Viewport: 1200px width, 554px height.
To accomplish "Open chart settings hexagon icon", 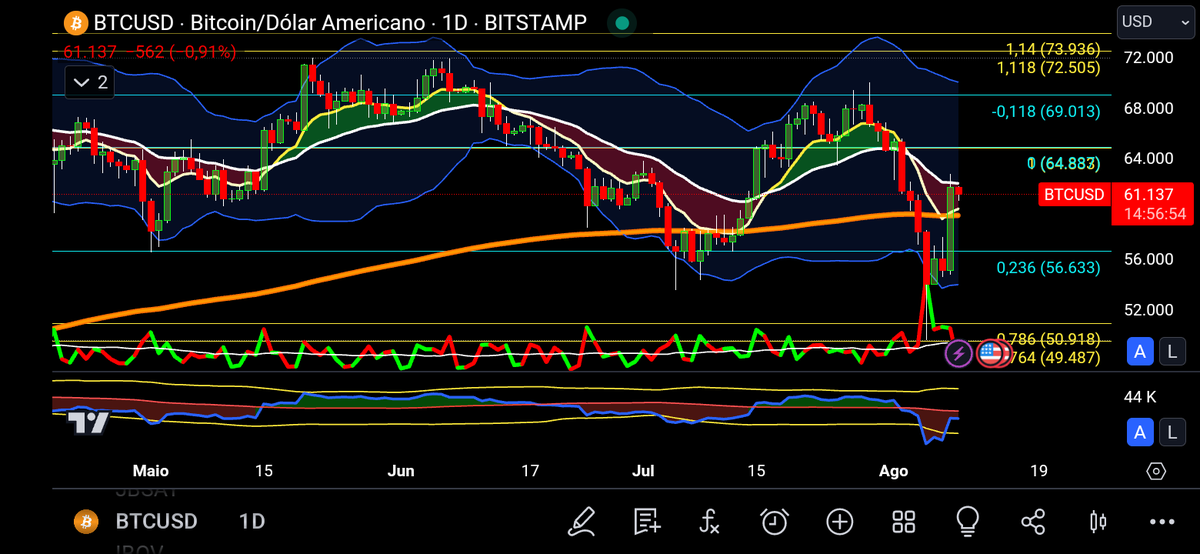I will click(x=1156, y=471).
